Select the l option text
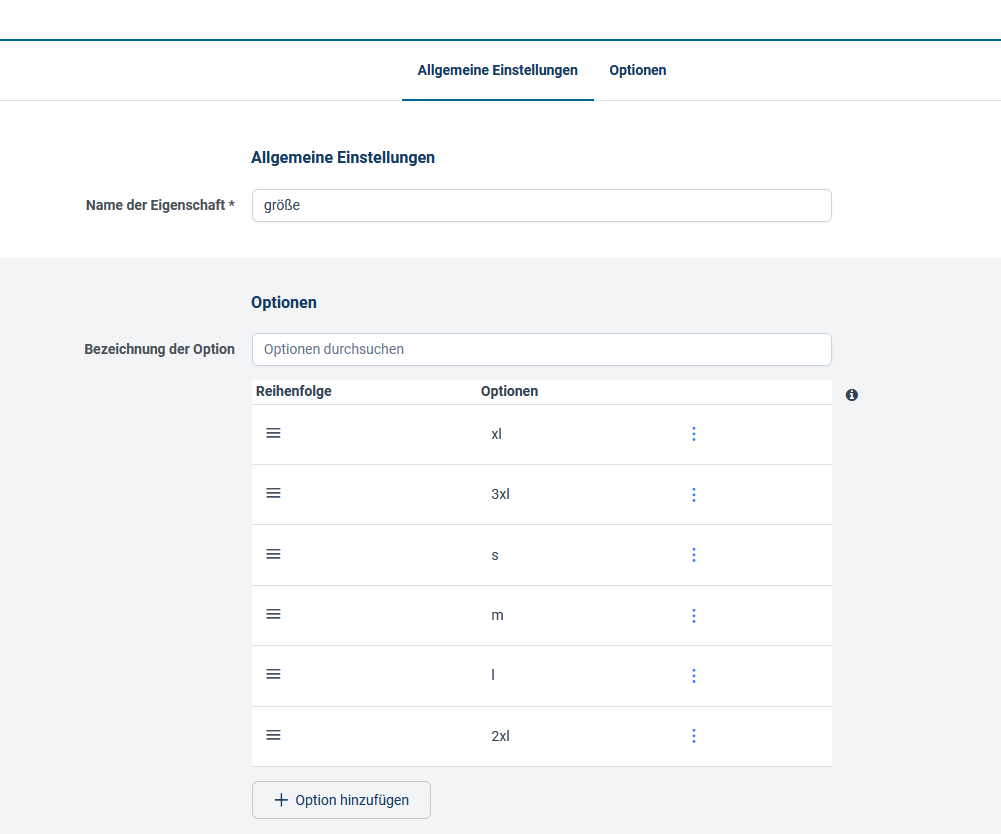 pos(493,675)
